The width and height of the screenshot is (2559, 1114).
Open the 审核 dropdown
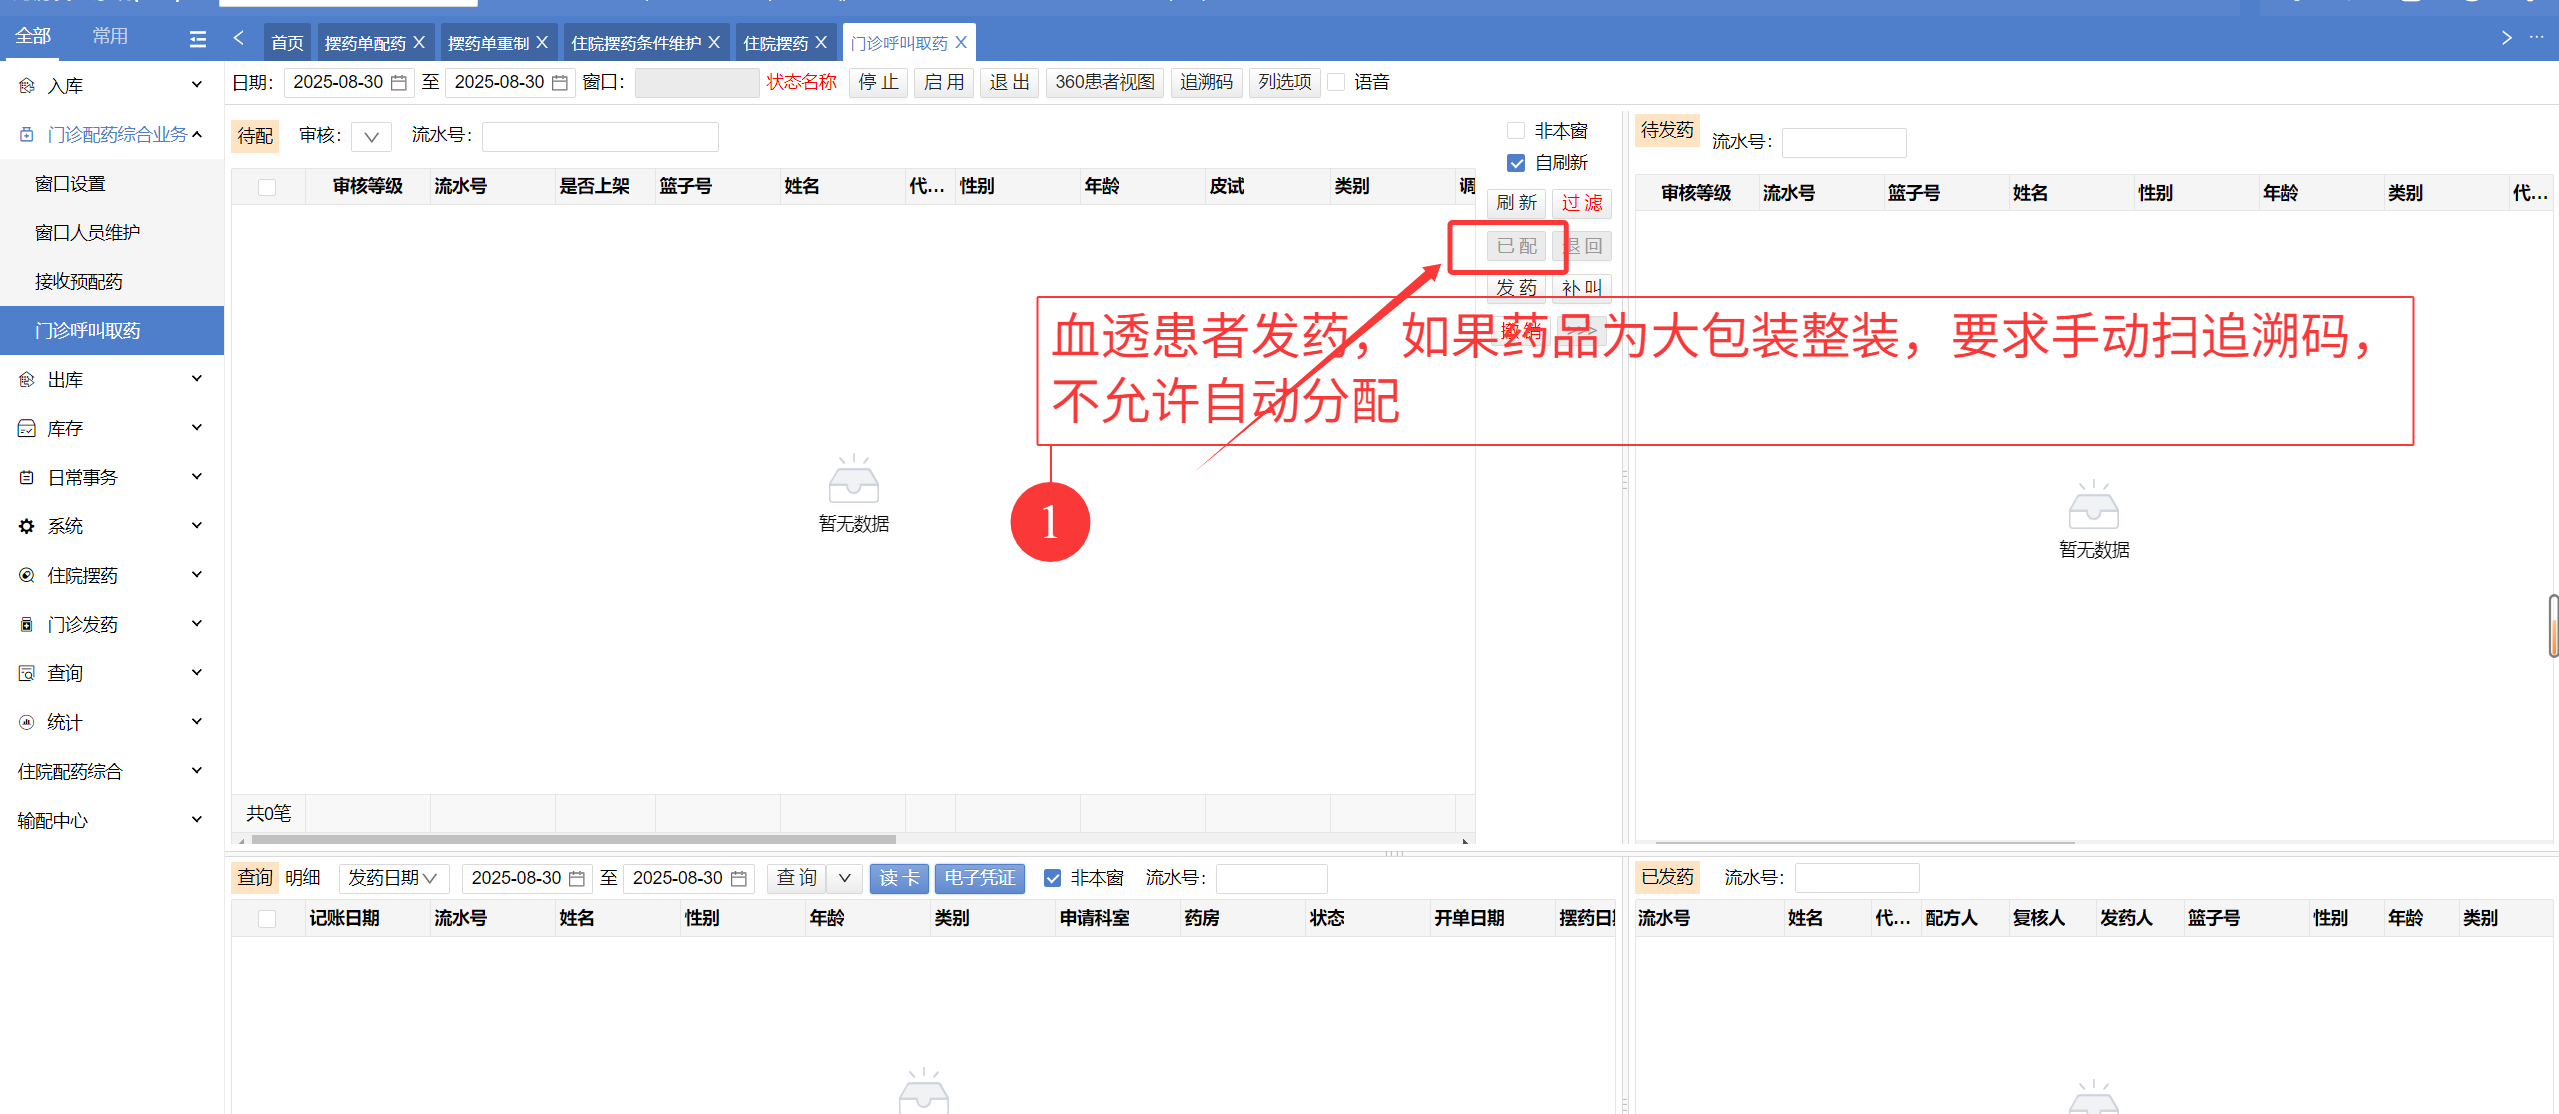pyautogui.click(x=371, y=137)
